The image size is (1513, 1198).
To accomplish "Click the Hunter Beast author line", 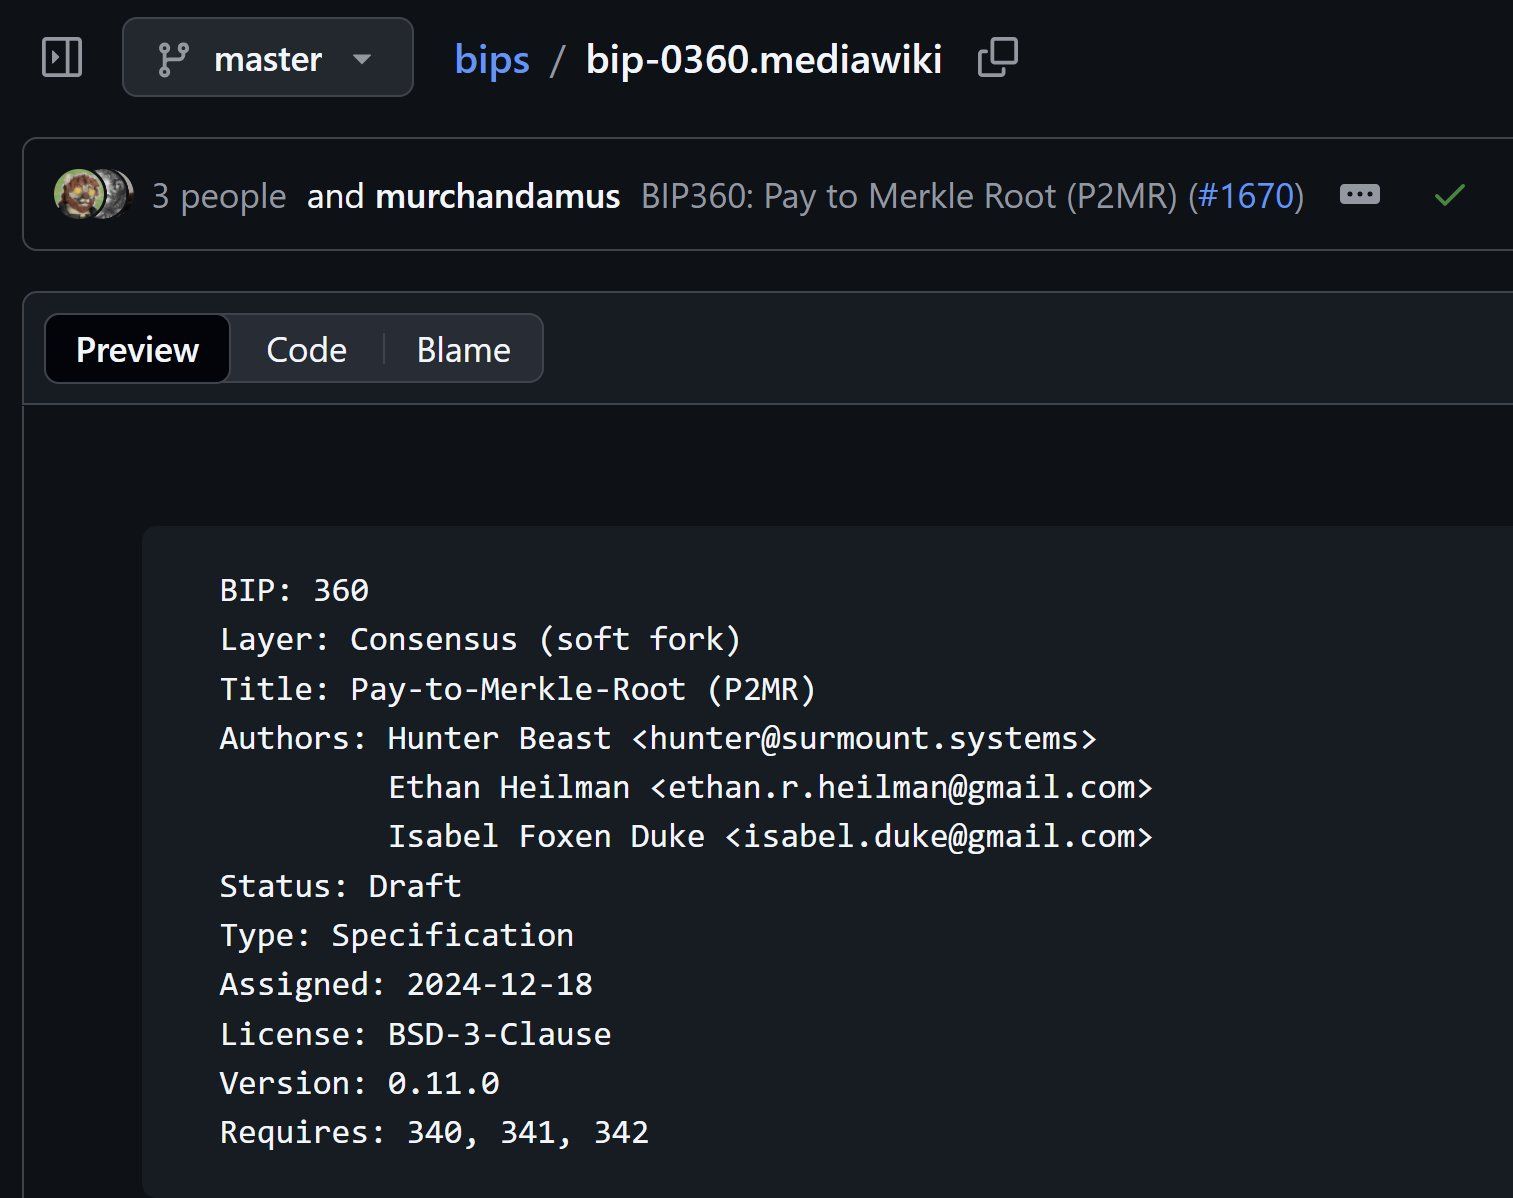I will (x=658, y=738).
